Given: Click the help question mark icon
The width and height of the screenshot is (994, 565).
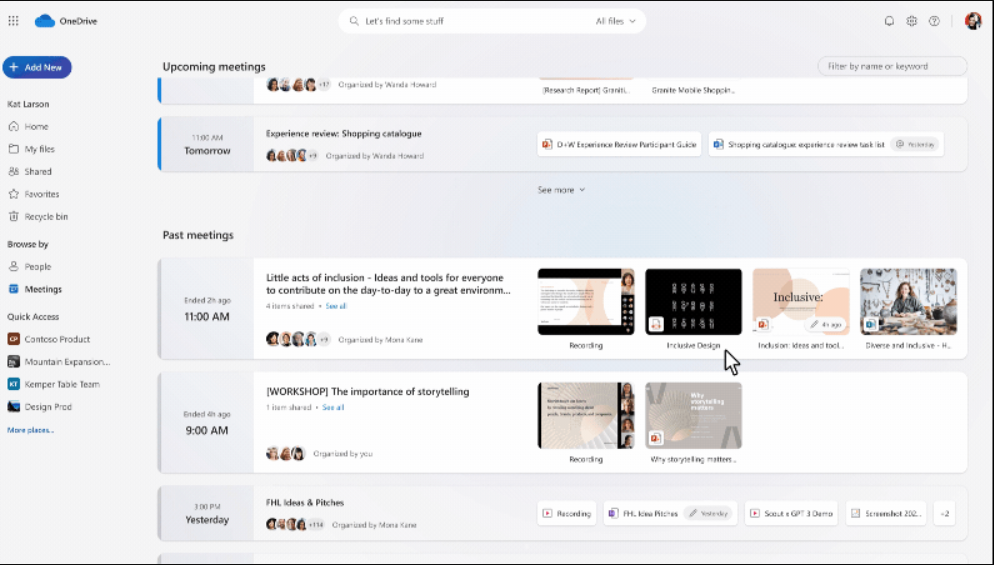Looking at the screenshot, I should click(x=934, y=21).
